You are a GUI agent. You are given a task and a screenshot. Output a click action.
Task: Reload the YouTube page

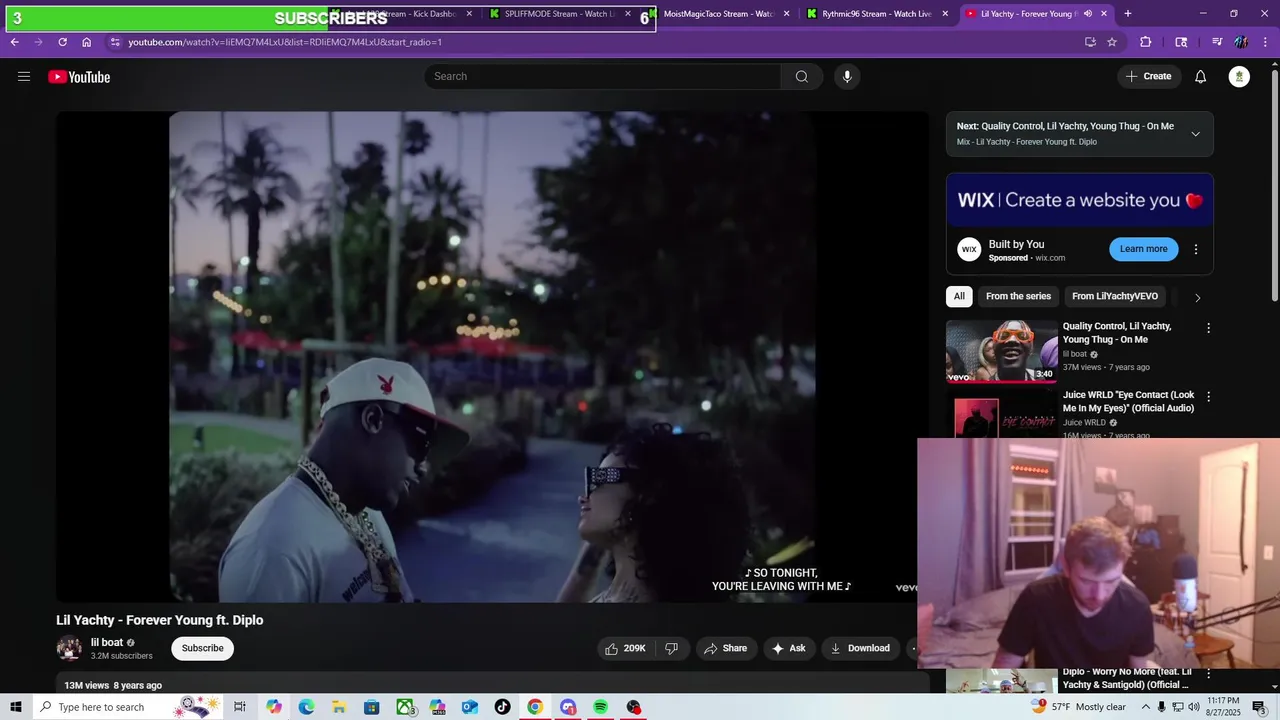pos(62,42)
